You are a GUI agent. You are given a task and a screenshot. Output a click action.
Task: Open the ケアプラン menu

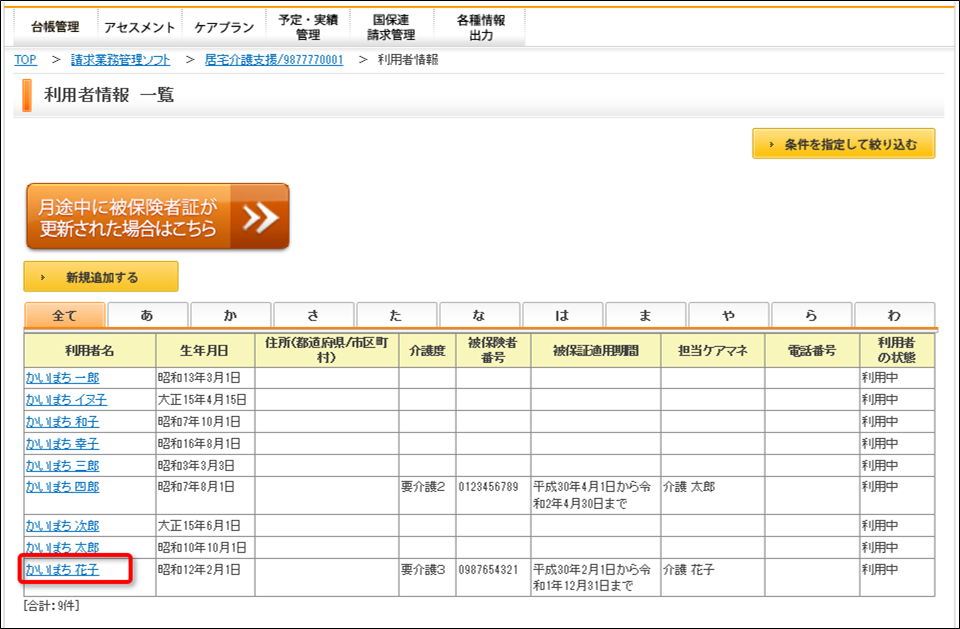[x=224, y=28]
